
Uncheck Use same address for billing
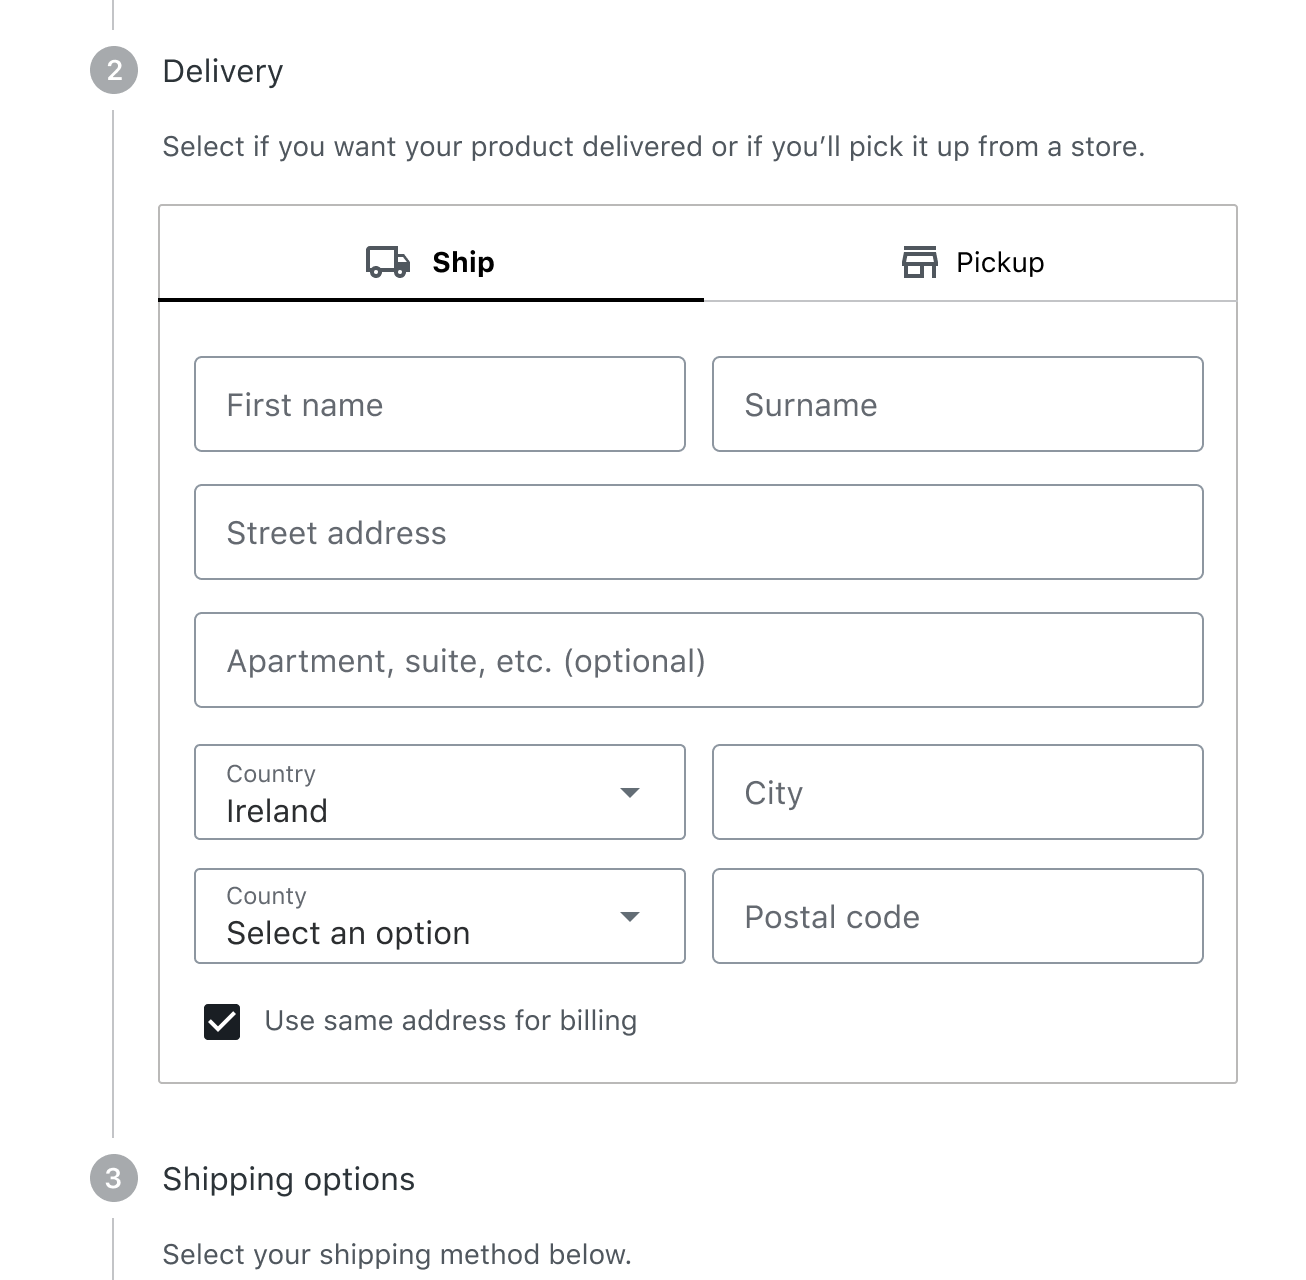222,1022
